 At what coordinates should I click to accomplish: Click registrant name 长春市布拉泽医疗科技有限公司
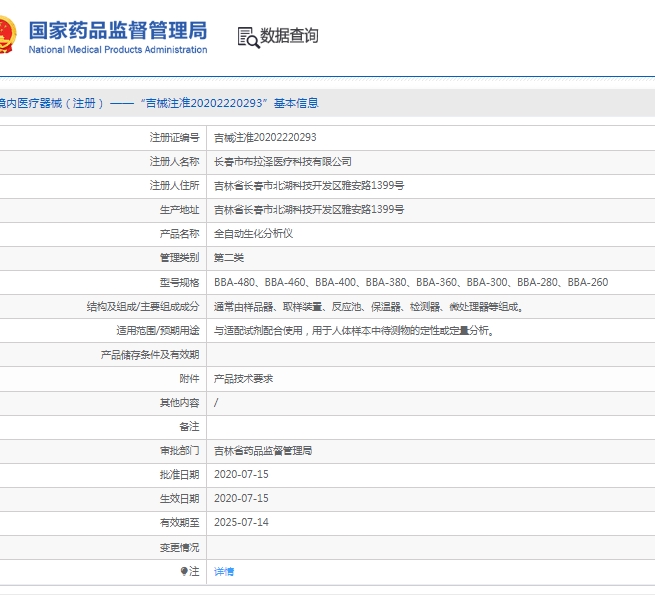[x=283, y=162]
